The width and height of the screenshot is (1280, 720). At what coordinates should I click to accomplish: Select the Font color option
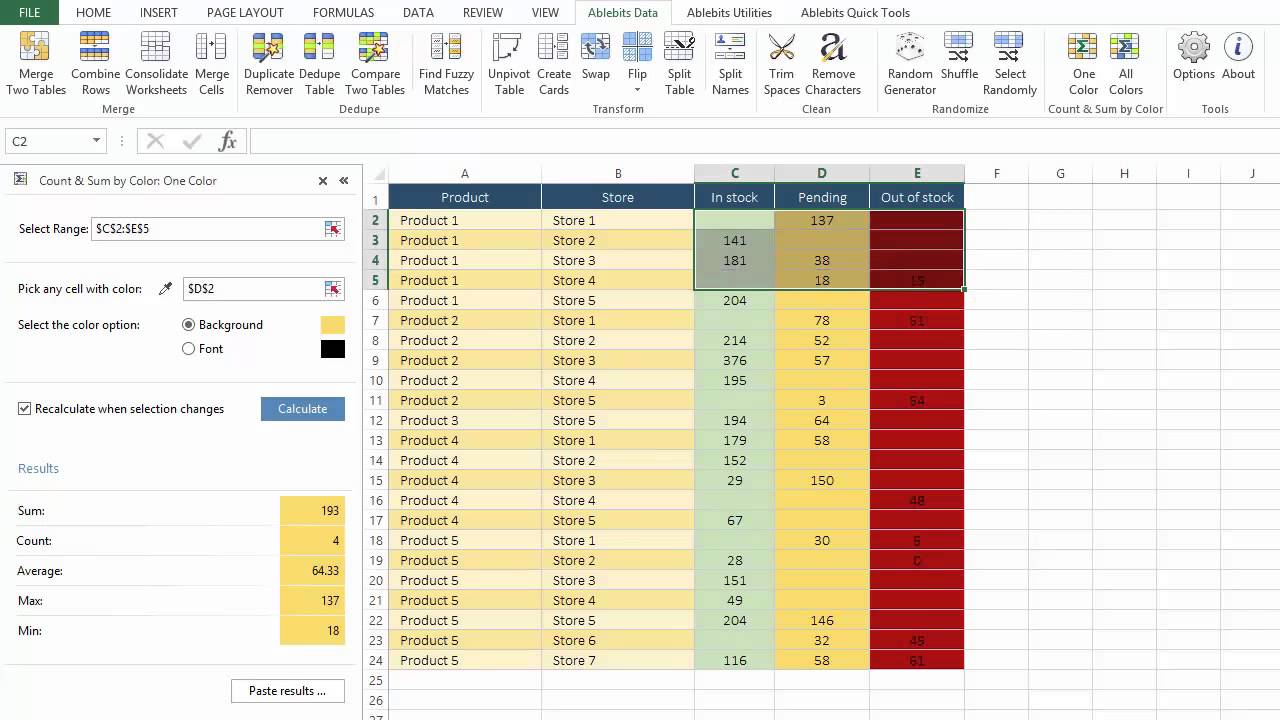coord(188,349)
